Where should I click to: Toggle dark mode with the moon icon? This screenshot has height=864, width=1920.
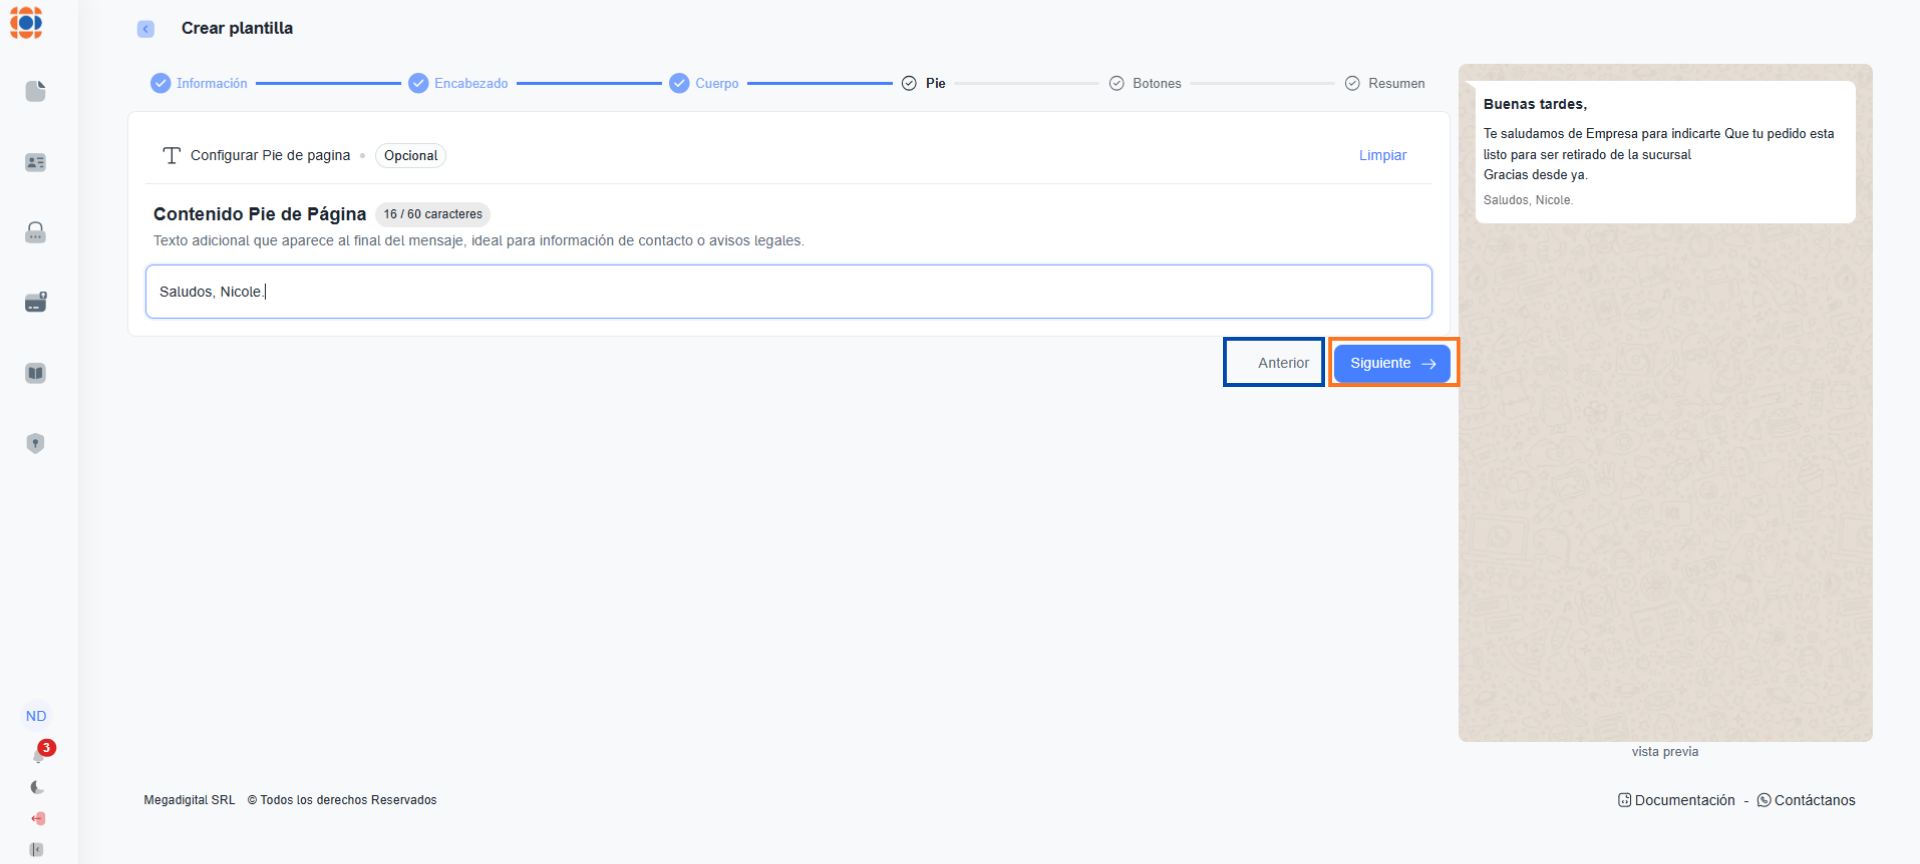[37, 787]
